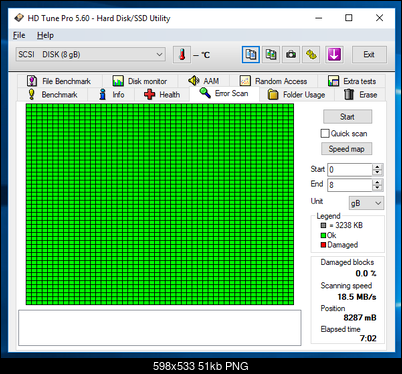Click the '7:02' elapsed time value
The height and width of the screenshot is (374, 402).
pos(368,338)
